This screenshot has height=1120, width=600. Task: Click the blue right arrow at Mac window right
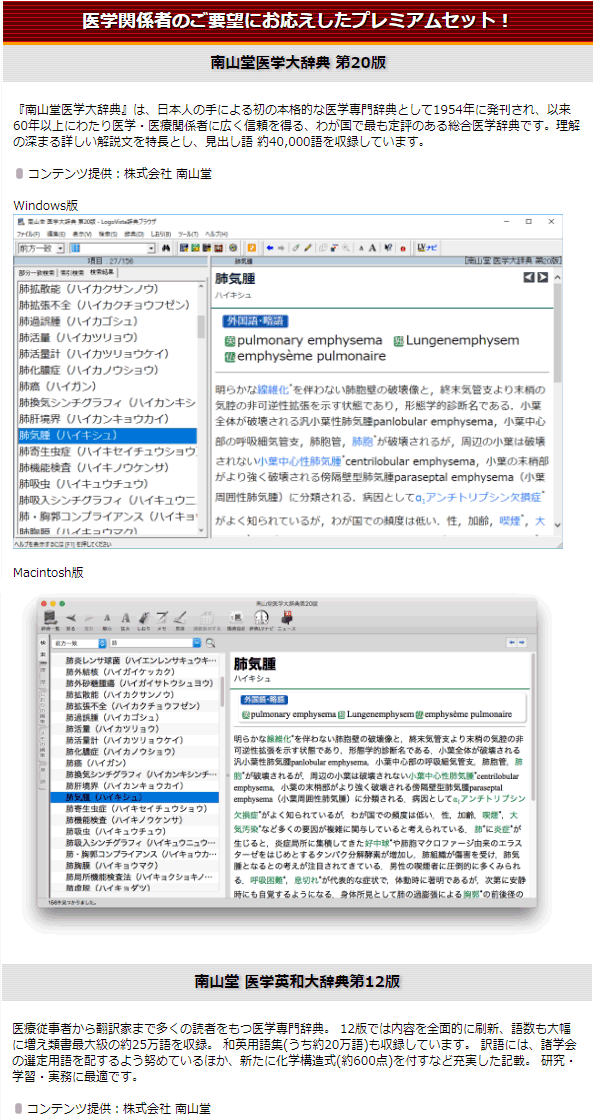click(521, 642)
